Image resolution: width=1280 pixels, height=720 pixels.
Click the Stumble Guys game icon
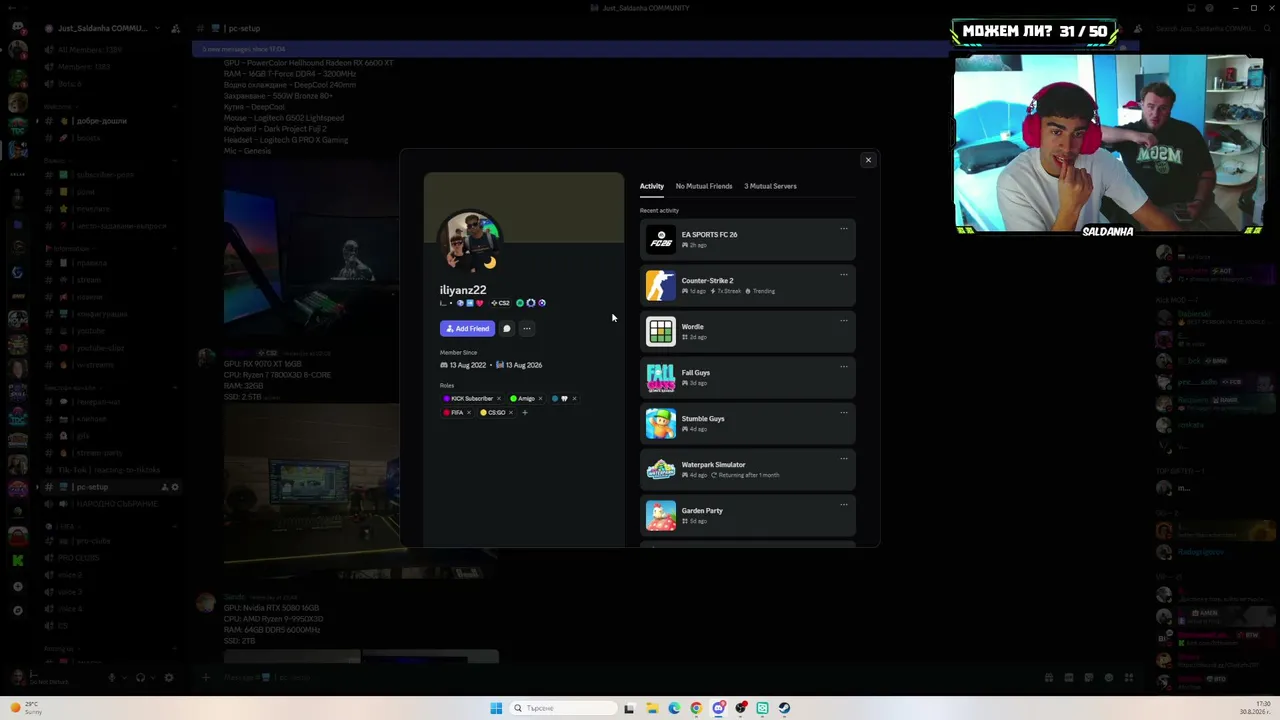pyautogui.click(x=660, y=424)
